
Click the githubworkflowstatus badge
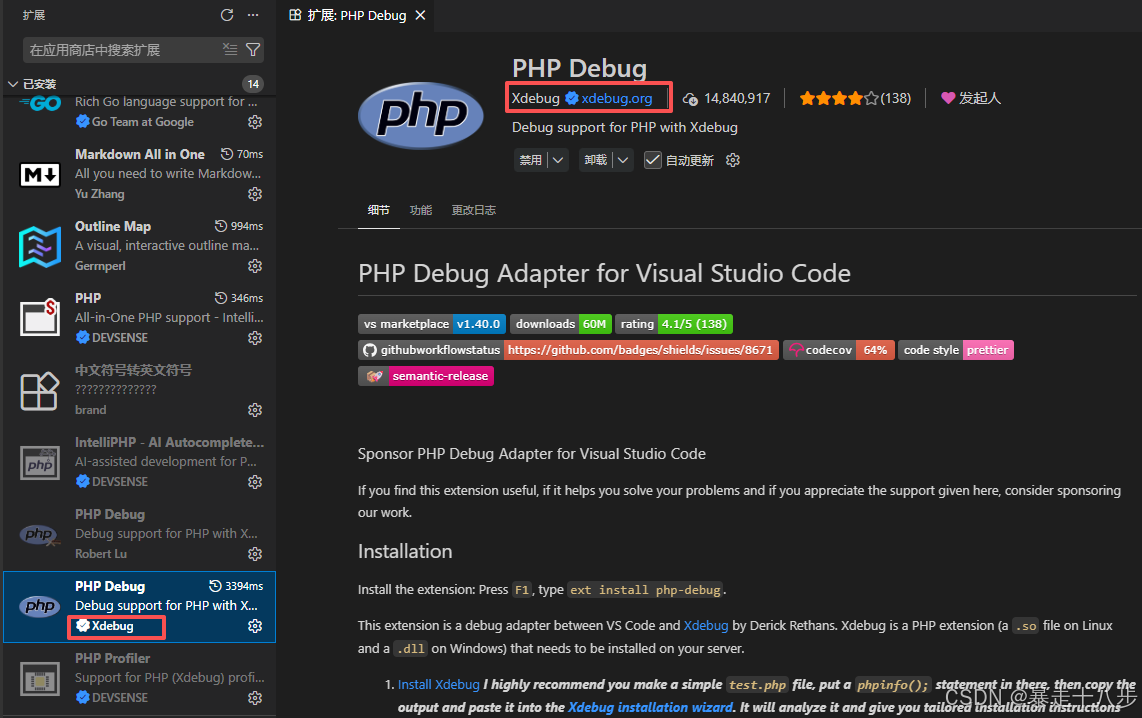point(568,350)
